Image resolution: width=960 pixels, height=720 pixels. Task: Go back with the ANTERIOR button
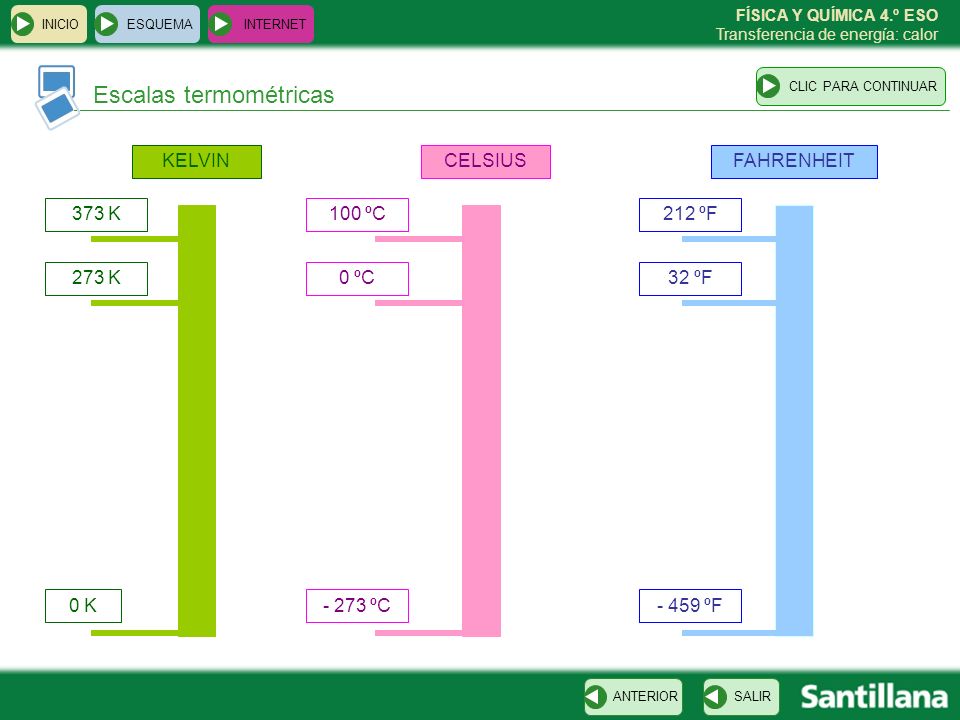point(633,697)
